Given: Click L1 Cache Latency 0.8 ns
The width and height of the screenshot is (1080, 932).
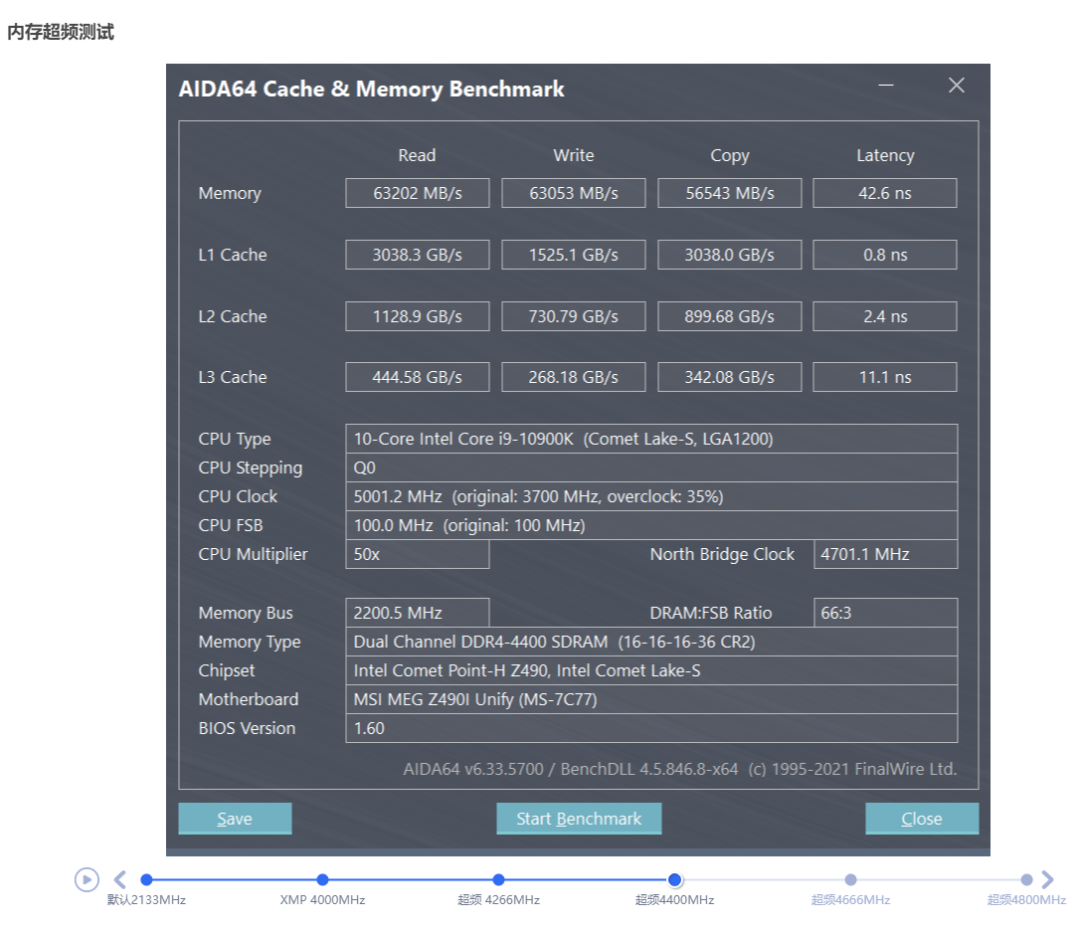Looking at the screenshot, I should pos(885,255).
